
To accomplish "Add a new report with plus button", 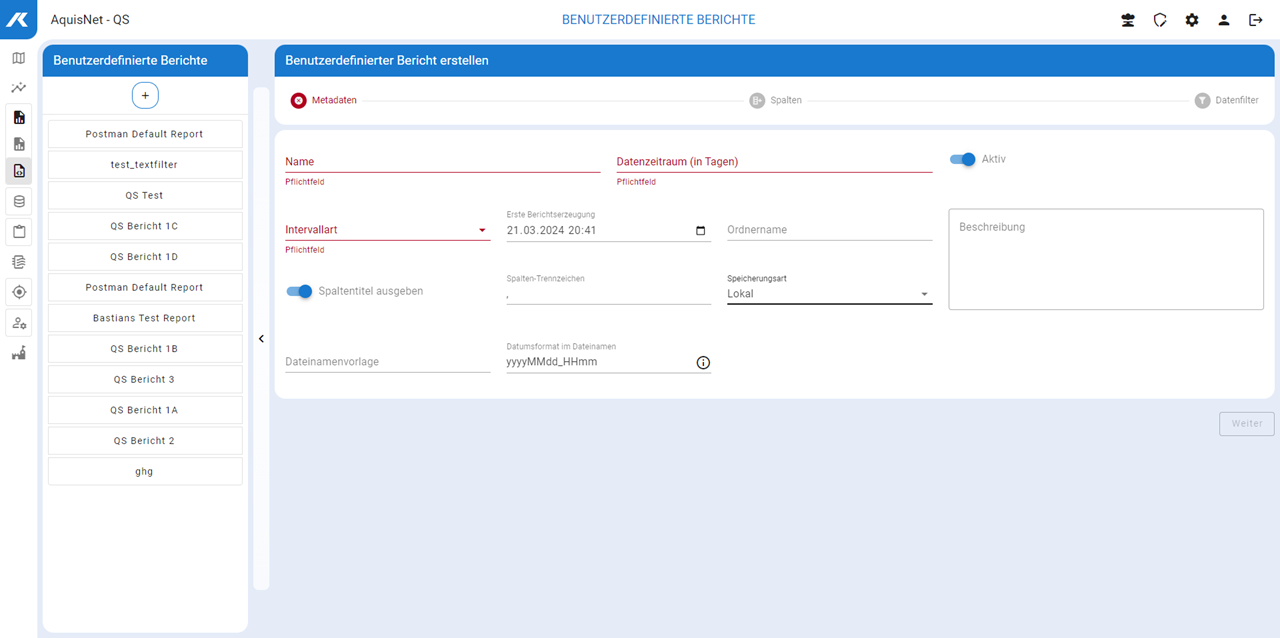I will [145, 95].
